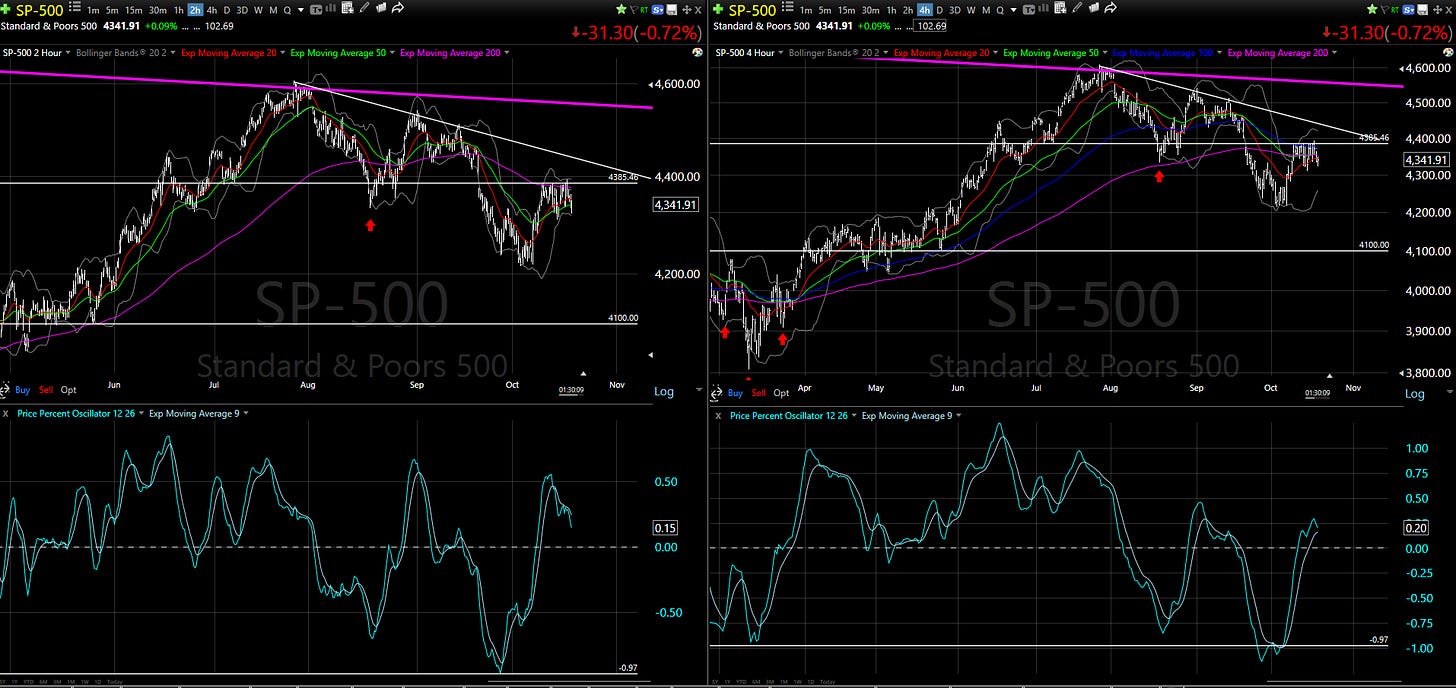1456x688 pixels.
Task: Click the save disk icon on the 2 Hour chart
Action: [x=671, y=10]
